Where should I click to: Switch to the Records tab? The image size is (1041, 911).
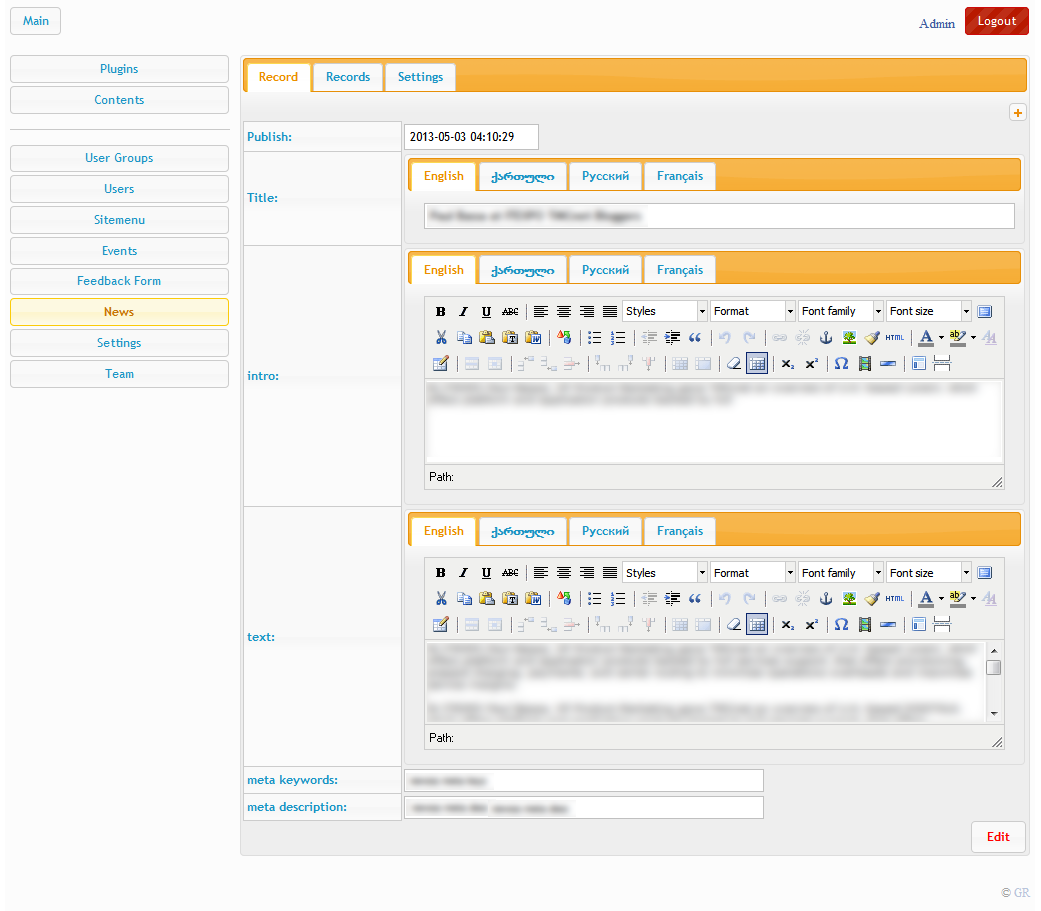pyautogui.click(x=348, y=77)
